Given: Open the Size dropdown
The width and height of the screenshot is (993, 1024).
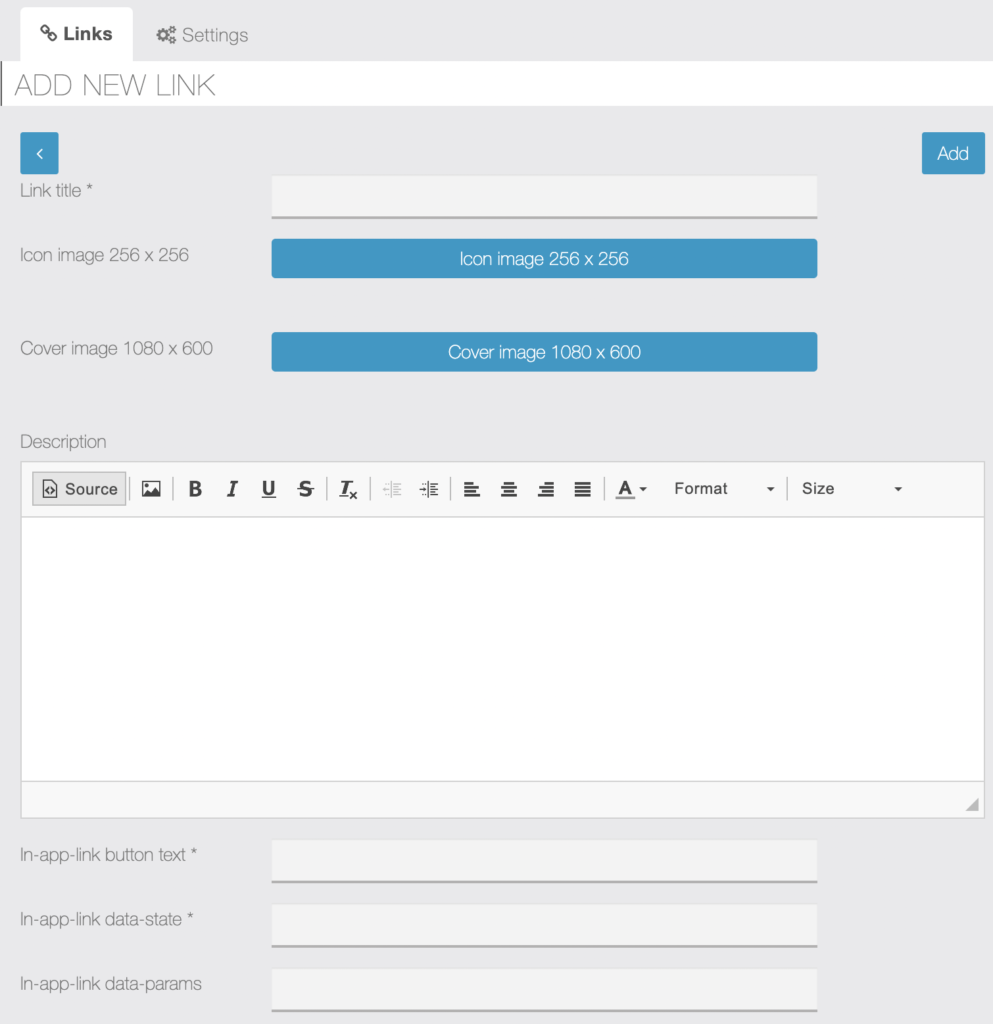Looking at the screenshot, I should [851, 489].
